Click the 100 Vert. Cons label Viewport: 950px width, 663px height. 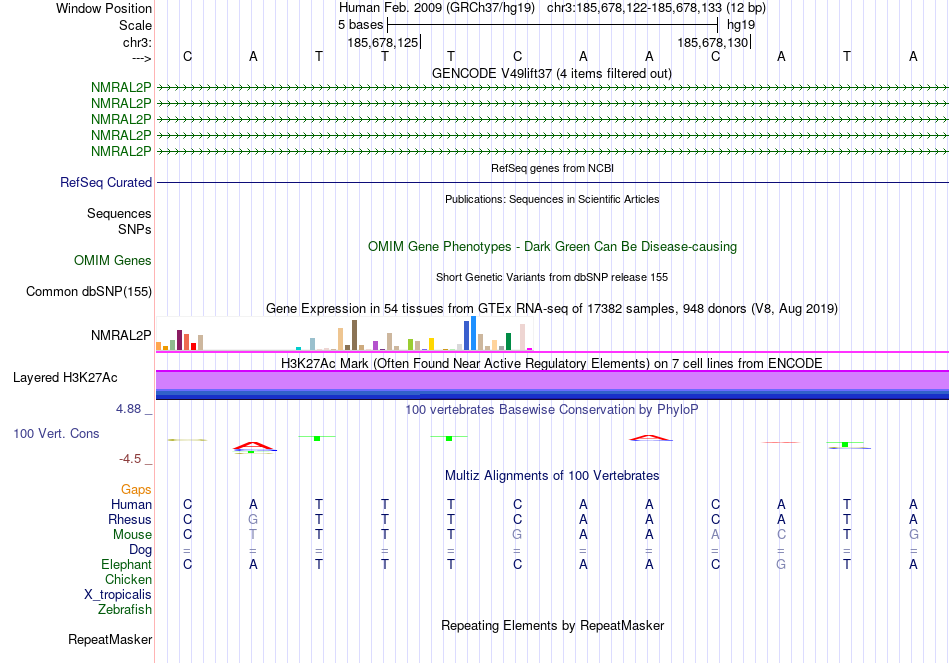[x=56, y=433]
